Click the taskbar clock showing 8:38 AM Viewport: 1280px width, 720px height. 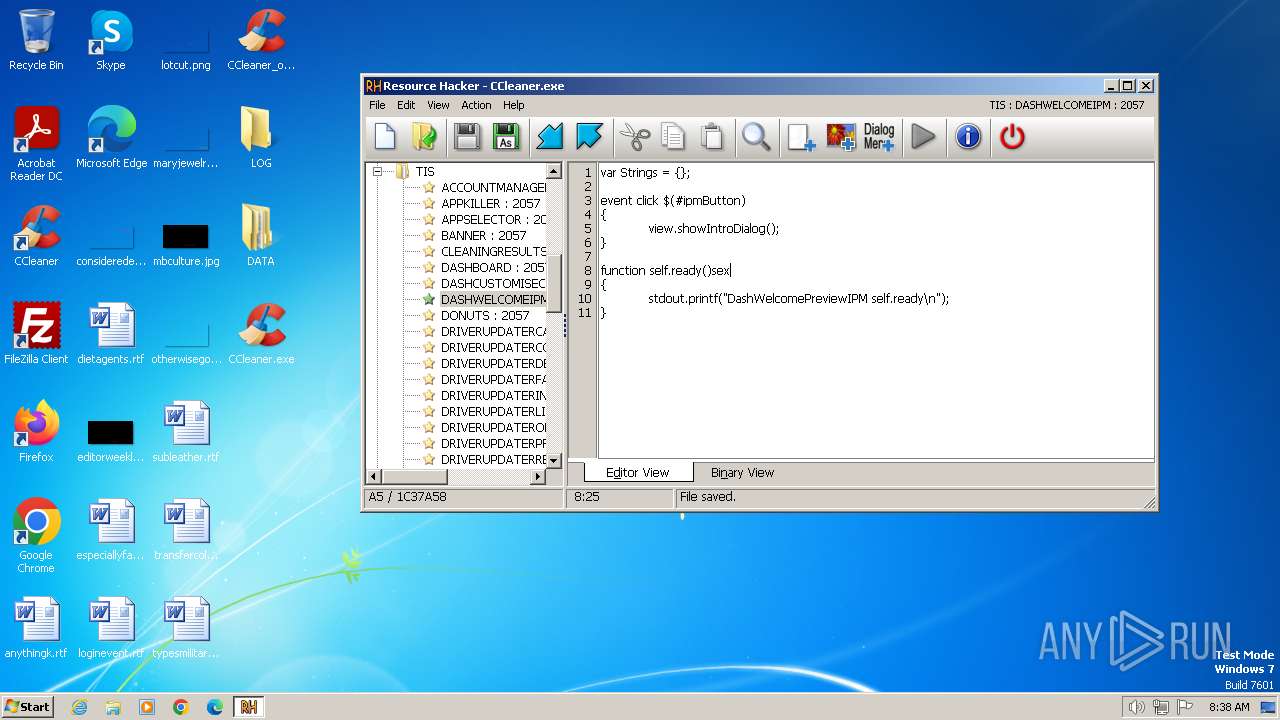(x=1229, y=707)
